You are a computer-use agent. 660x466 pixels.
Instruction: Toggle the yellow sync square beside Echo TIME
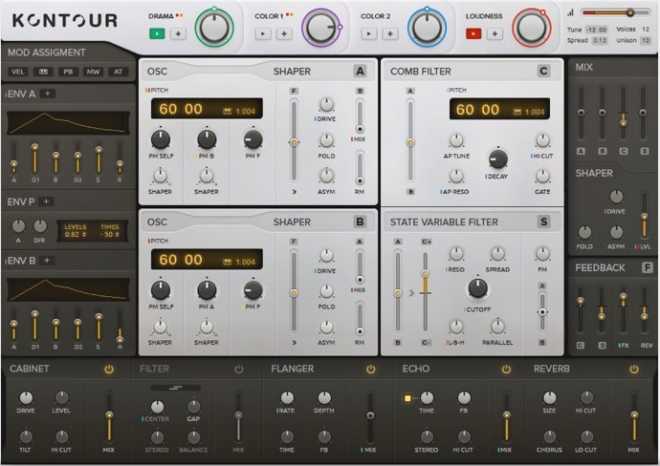point(407,398)
